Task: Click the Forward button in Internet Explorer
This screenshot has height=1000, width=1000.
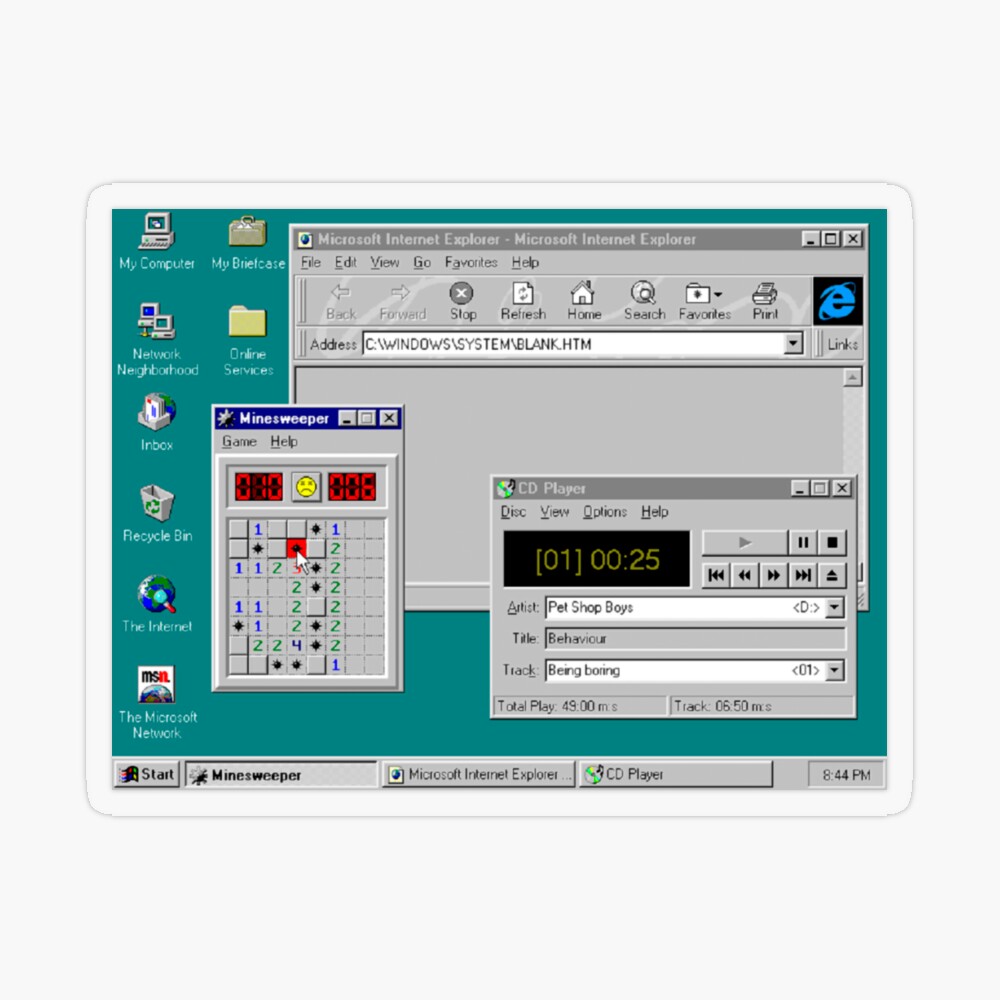Action: (x=402, y=302)
